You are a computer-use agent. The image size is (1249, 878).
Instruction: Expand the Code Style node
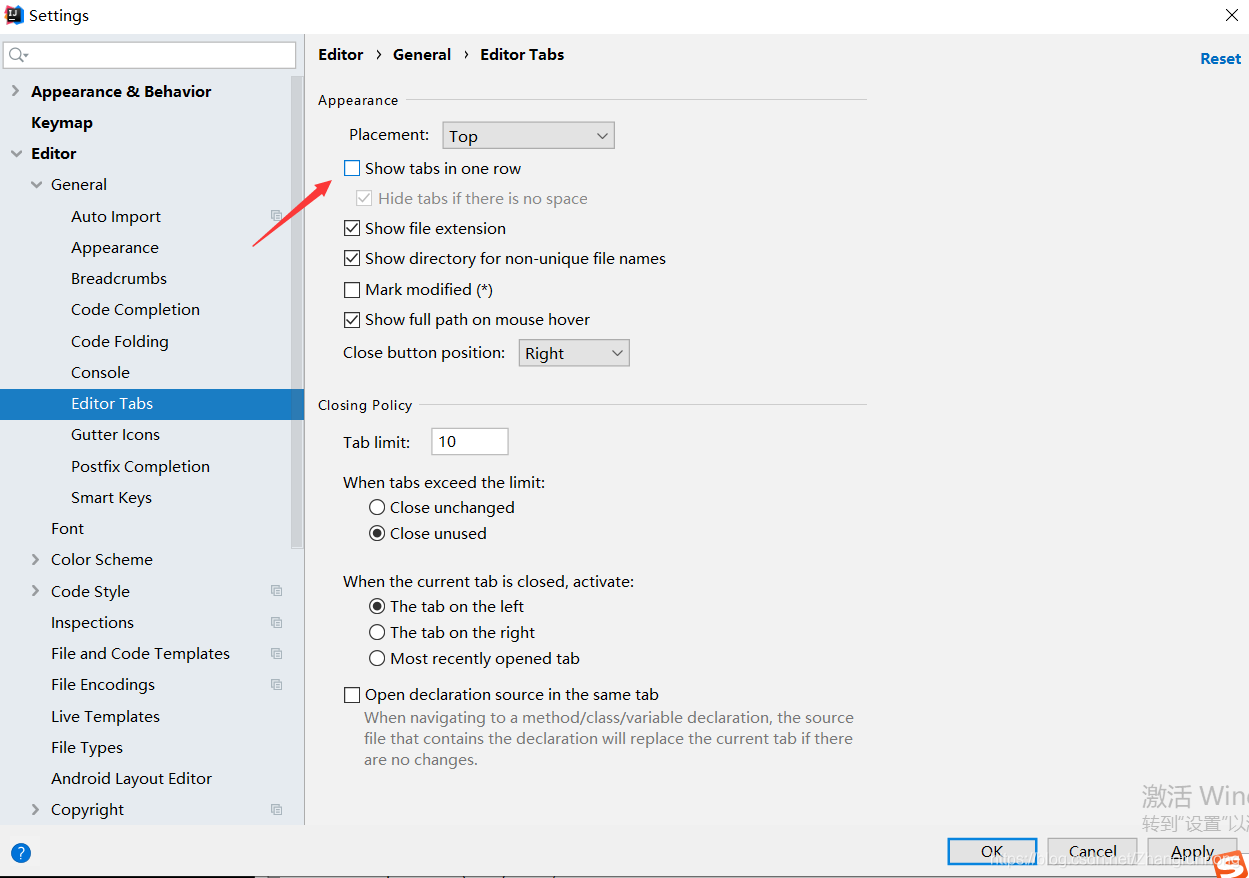click(x=36, y=591)
